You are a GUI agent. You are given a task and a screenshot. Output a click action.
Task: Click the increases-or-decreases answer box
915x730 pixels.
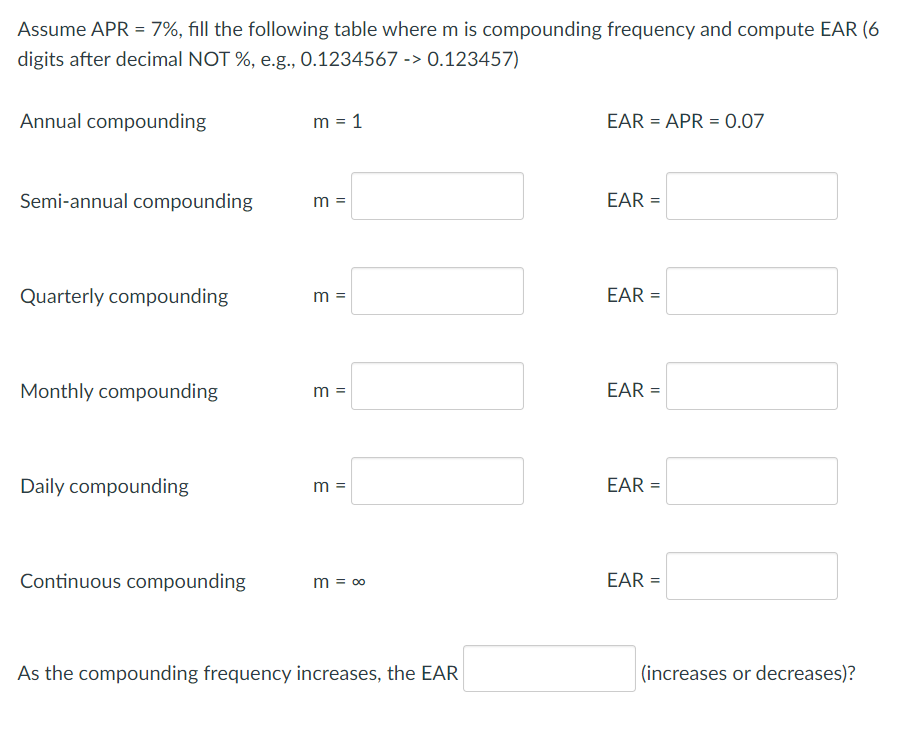point(548,668)
